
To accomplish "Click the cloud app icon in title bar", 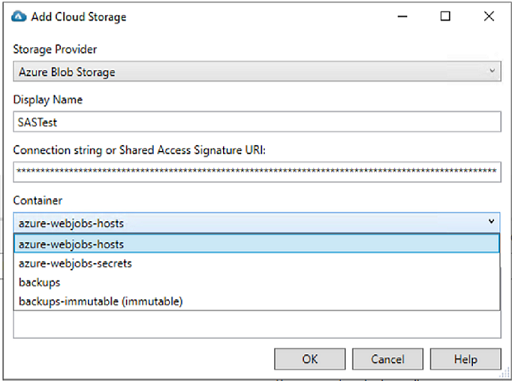I will click(19, 16).
